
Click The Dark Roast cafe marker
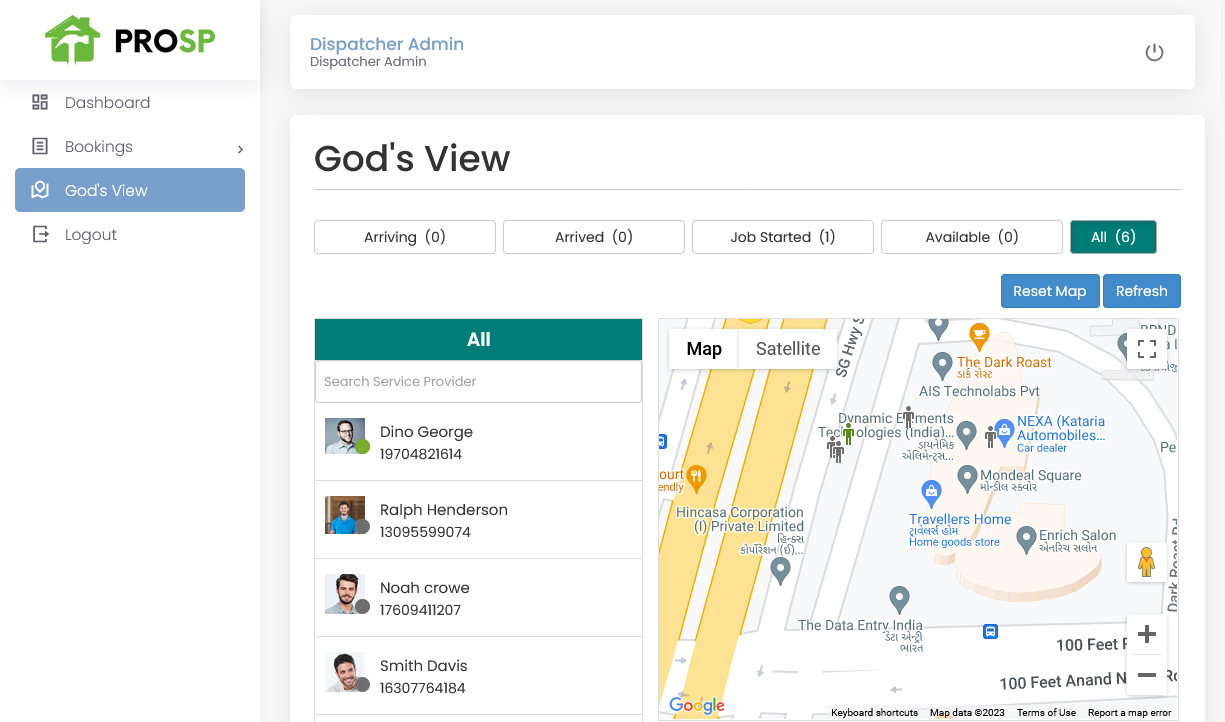(x=979, y=334)
